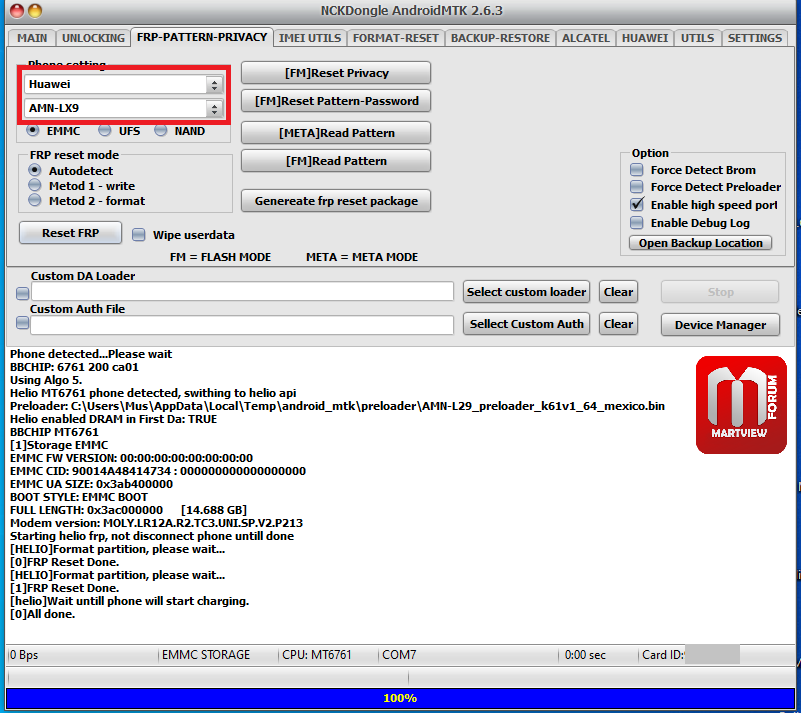Click Clear next to Select custom loader
This screenshot has height=713, width=801.
point(618,292)
